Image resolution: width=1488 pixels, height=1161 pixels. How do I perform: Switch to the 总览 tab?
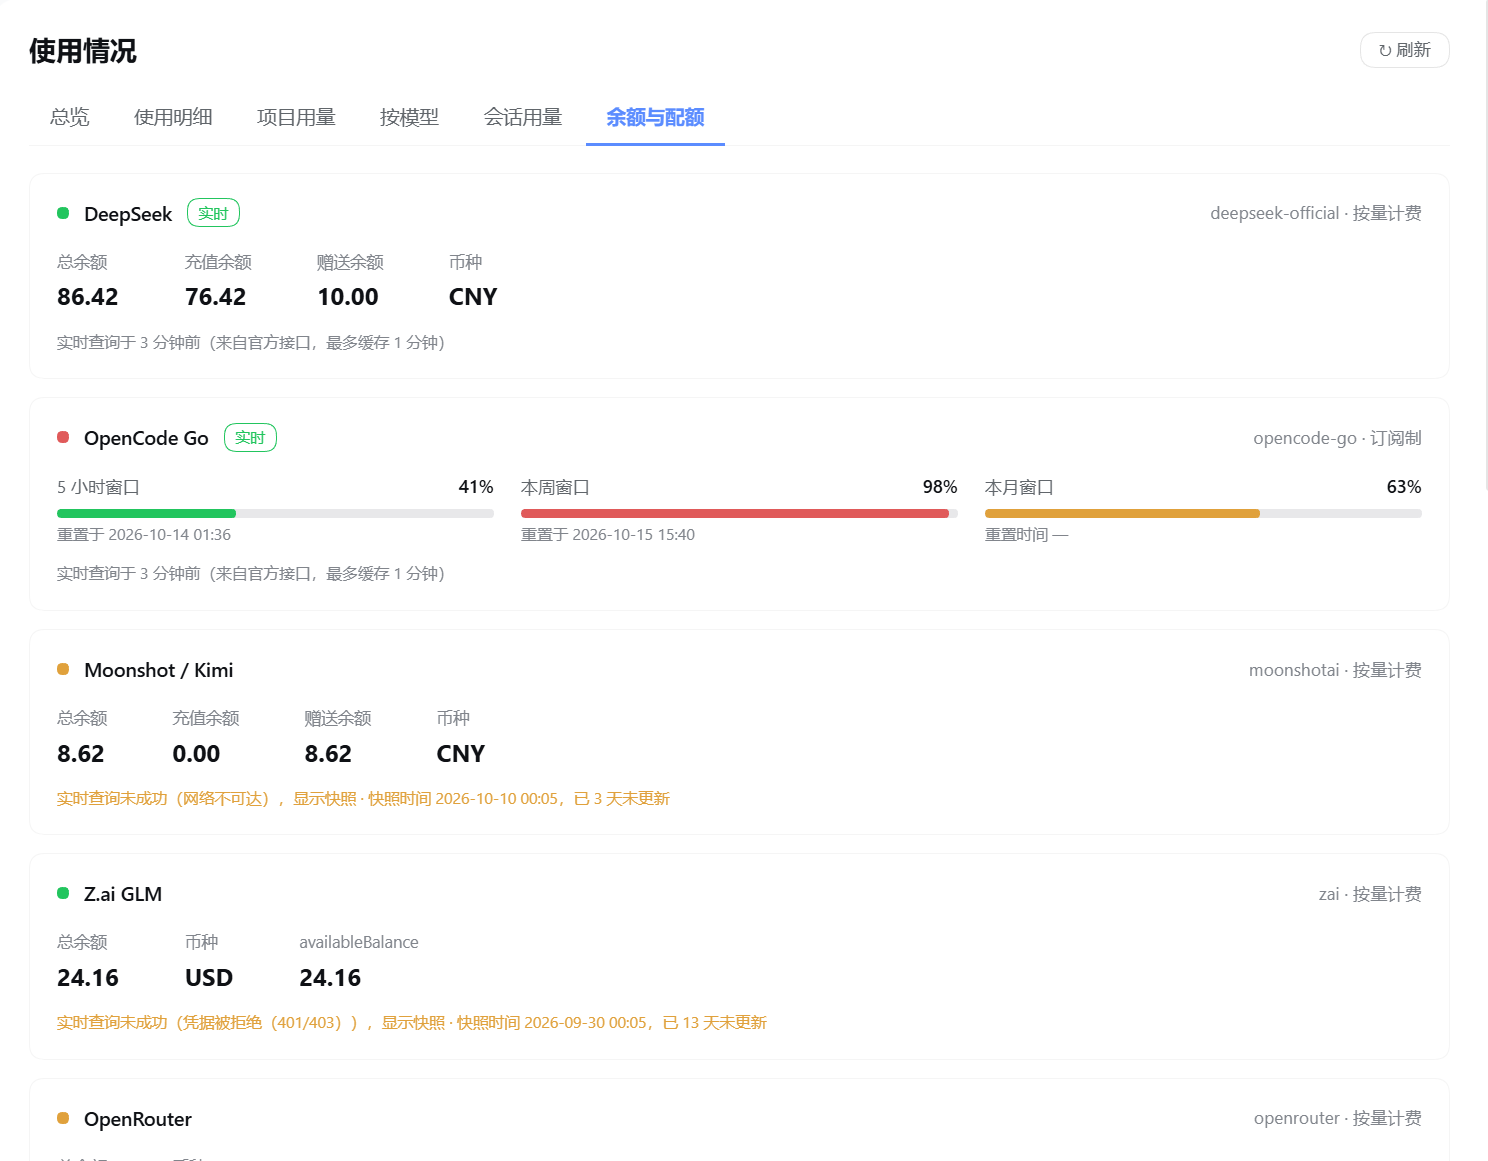[70, 117]
